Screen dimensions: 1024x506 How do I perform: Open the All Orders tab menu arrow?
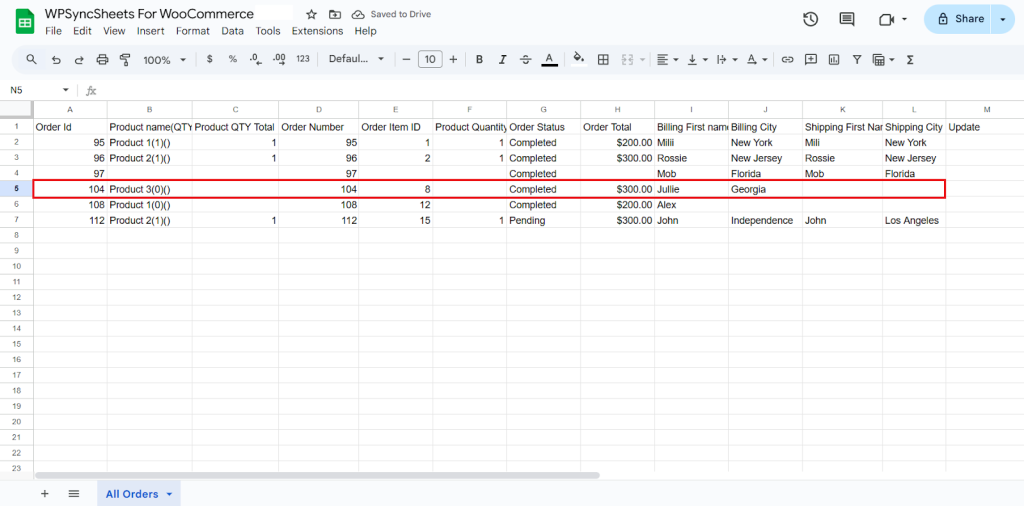point(169,494)
